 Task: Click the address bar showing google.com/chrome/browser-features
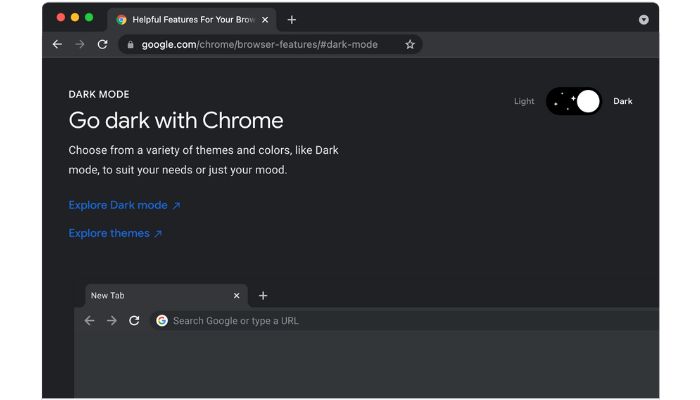(x=270, y=44)
